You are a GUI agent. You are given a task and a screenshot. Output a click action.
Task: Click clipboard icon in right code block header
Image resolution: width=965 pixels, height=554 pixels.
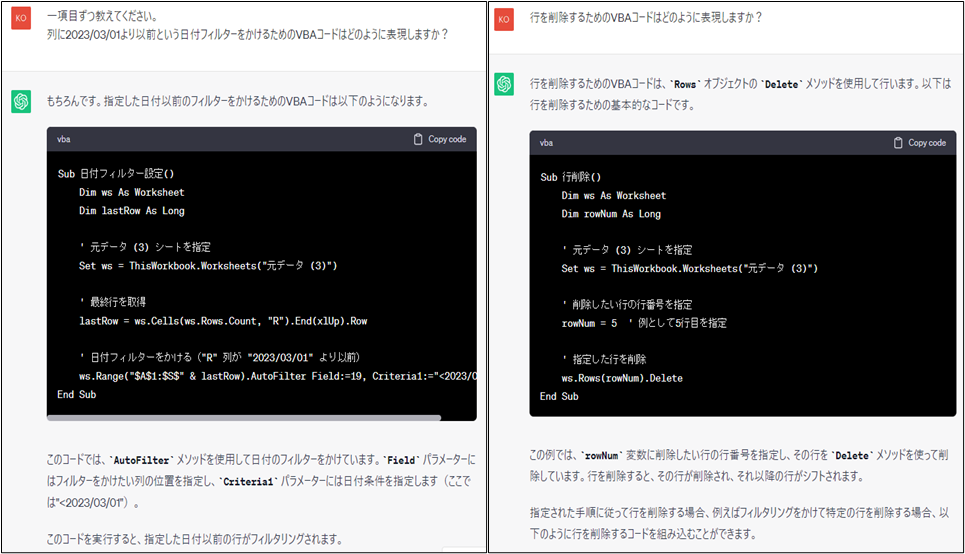[x=898, y=143]
